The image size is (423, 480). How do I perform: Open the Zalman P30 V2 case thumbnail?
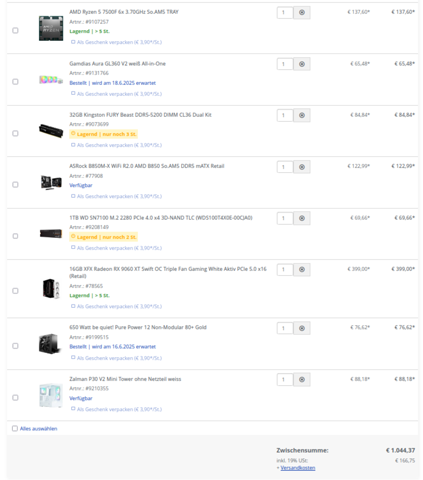tap(51, 395)
